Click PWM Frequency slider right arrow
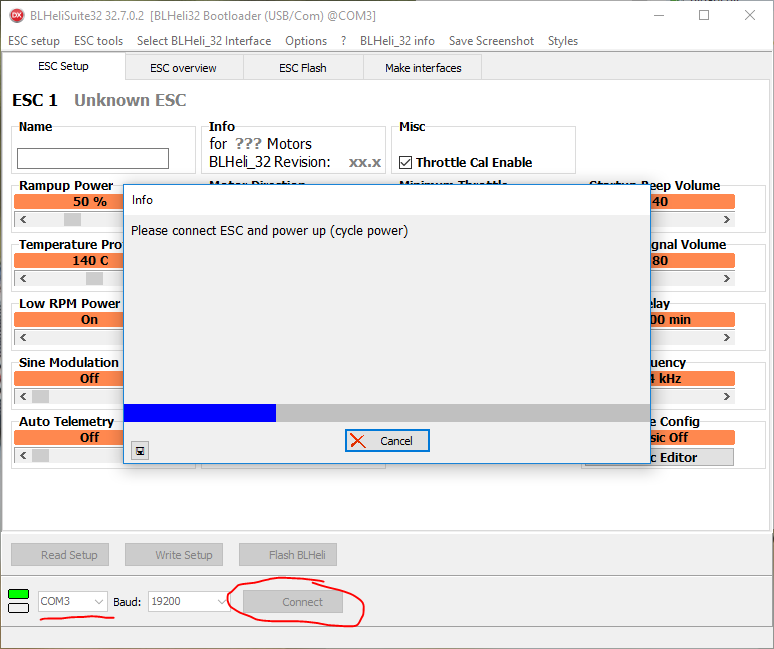This screenshot has height=649, width=774. click(x=727, y=396)
